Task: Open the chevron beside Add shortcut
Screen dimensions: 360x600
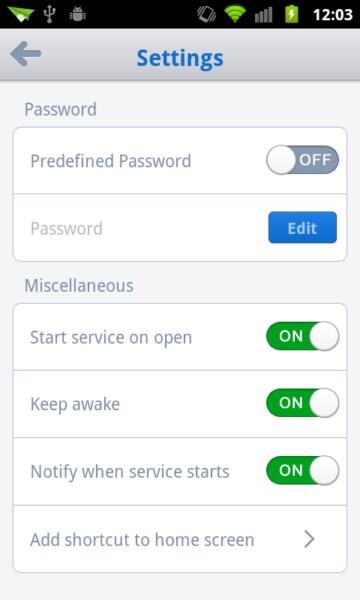Action: tap(309, 539)
